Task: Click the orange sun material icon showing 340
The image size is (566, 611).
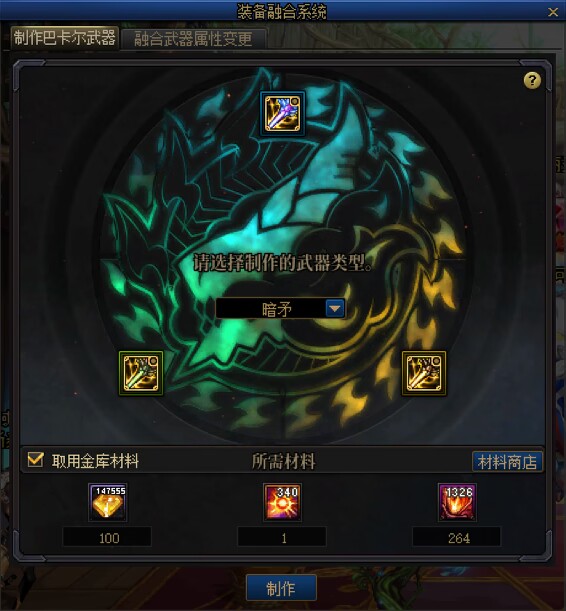Action: (282, 502)
